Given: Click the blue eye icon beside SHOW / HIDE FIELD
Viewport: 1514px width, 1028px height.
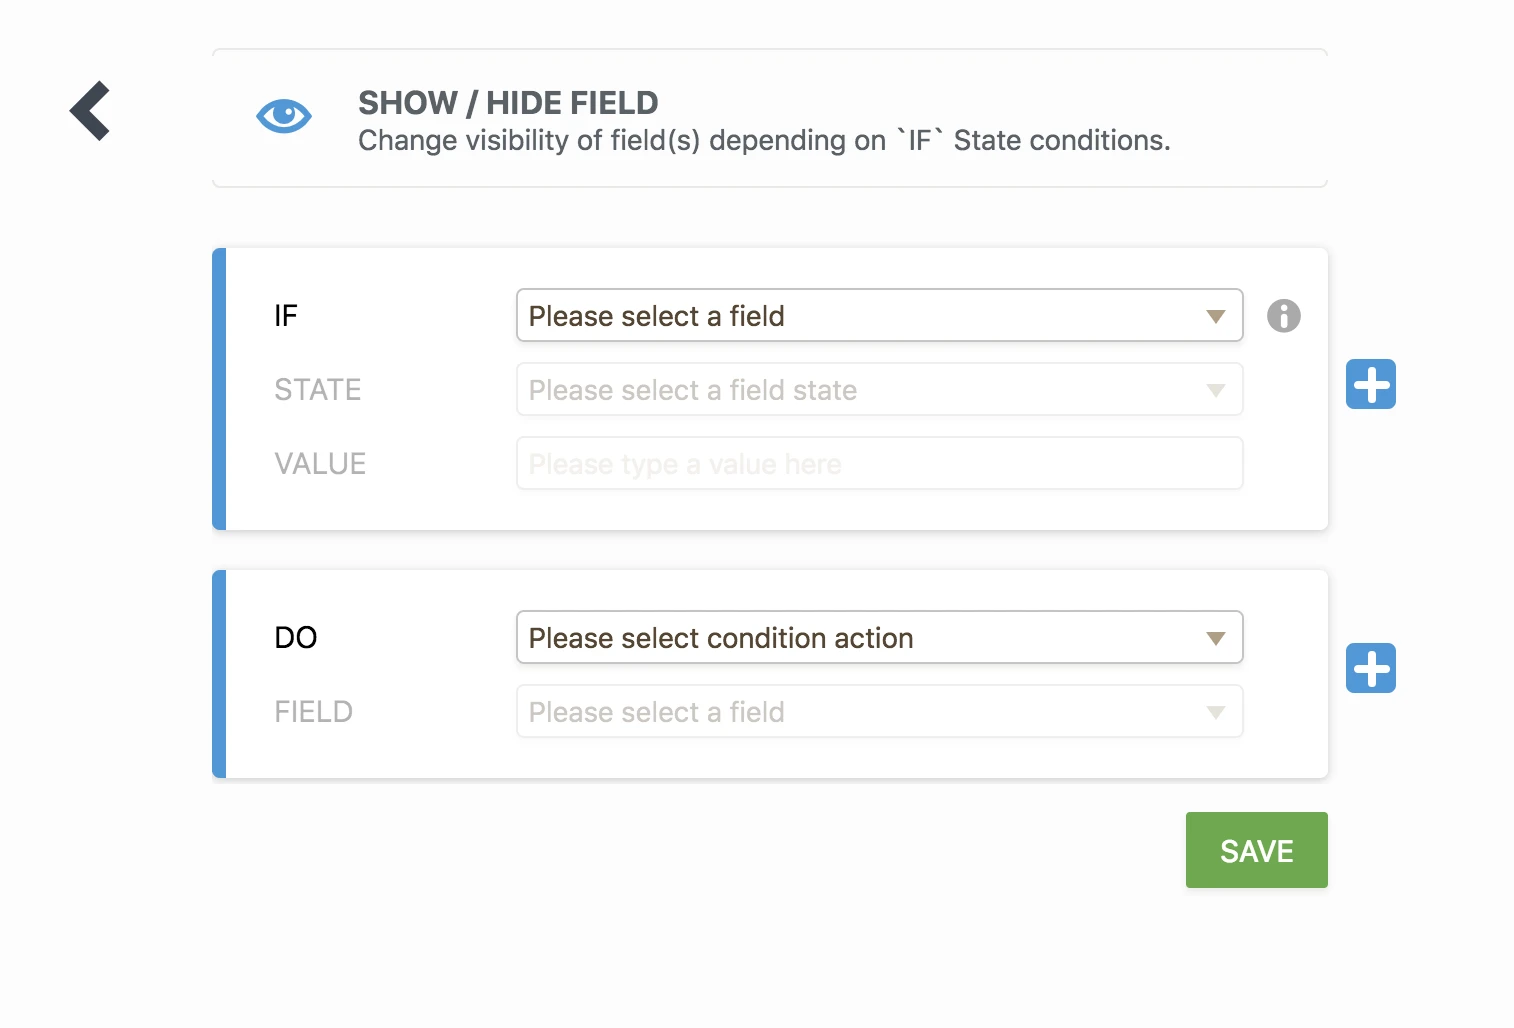Looking at the screenshot, I should coord(284,116).
